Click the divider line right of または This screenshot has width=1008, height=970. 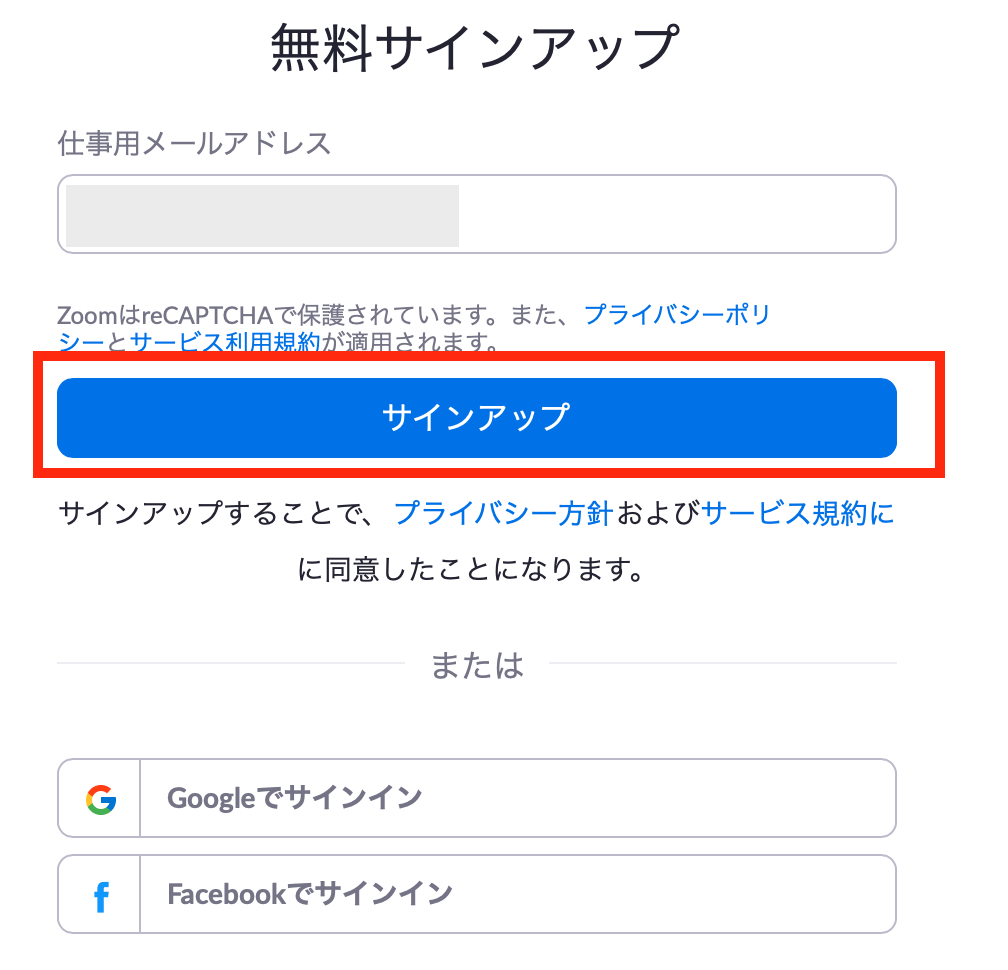(723, 663)
